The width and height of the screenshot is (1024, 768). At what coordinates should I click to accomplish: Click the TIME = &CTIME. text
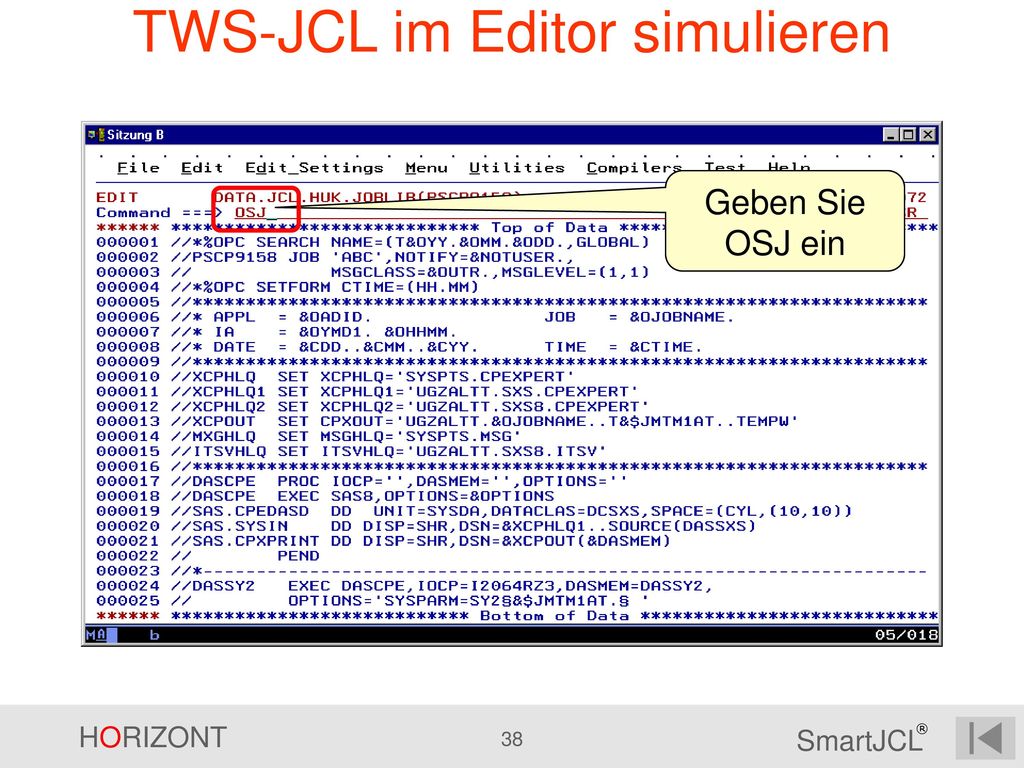pyautogui.click(x=624, y=347)
